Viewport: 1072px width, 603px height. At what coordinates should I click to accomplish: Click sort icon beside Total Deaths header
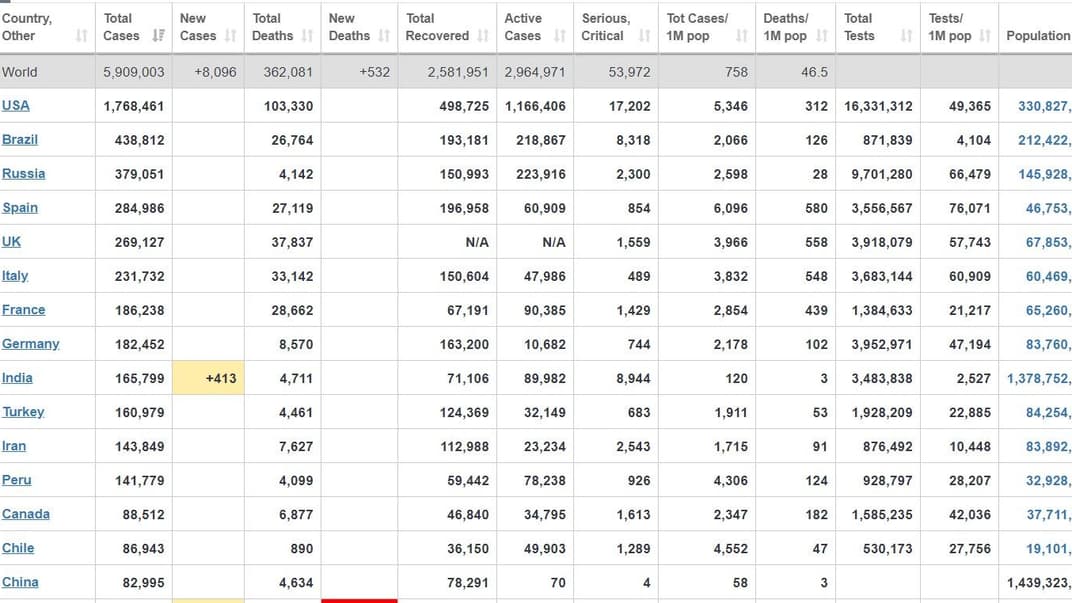click(x=307, y=36)
